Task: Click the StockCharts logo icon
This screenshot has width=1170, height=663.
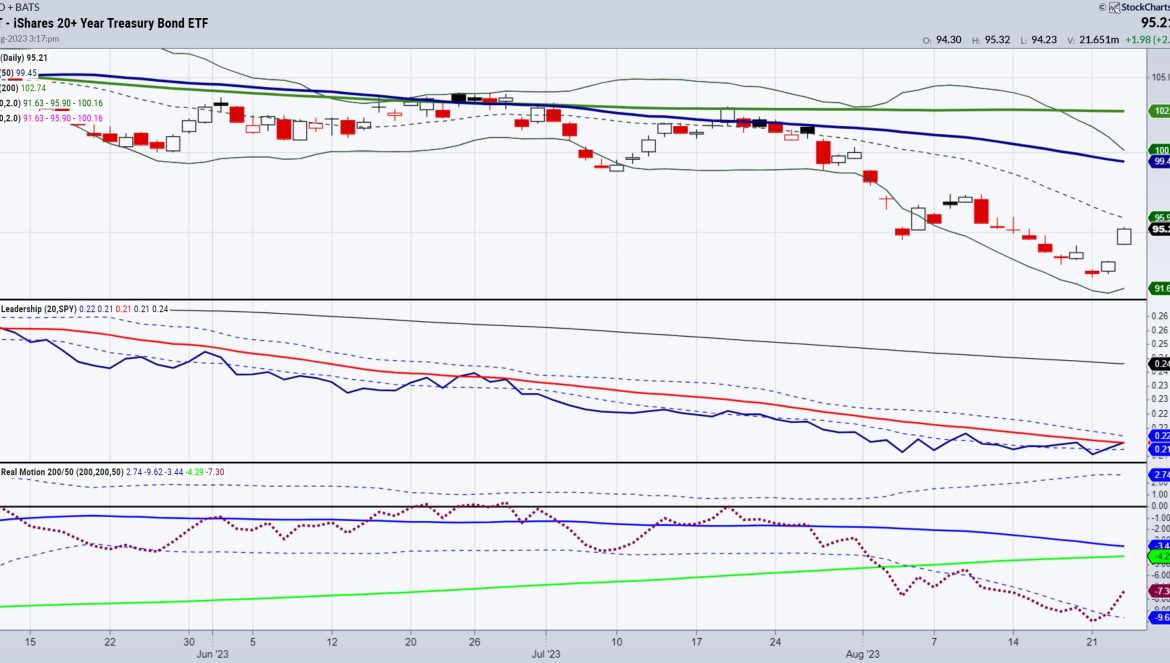Action: tap(1114, 7)
